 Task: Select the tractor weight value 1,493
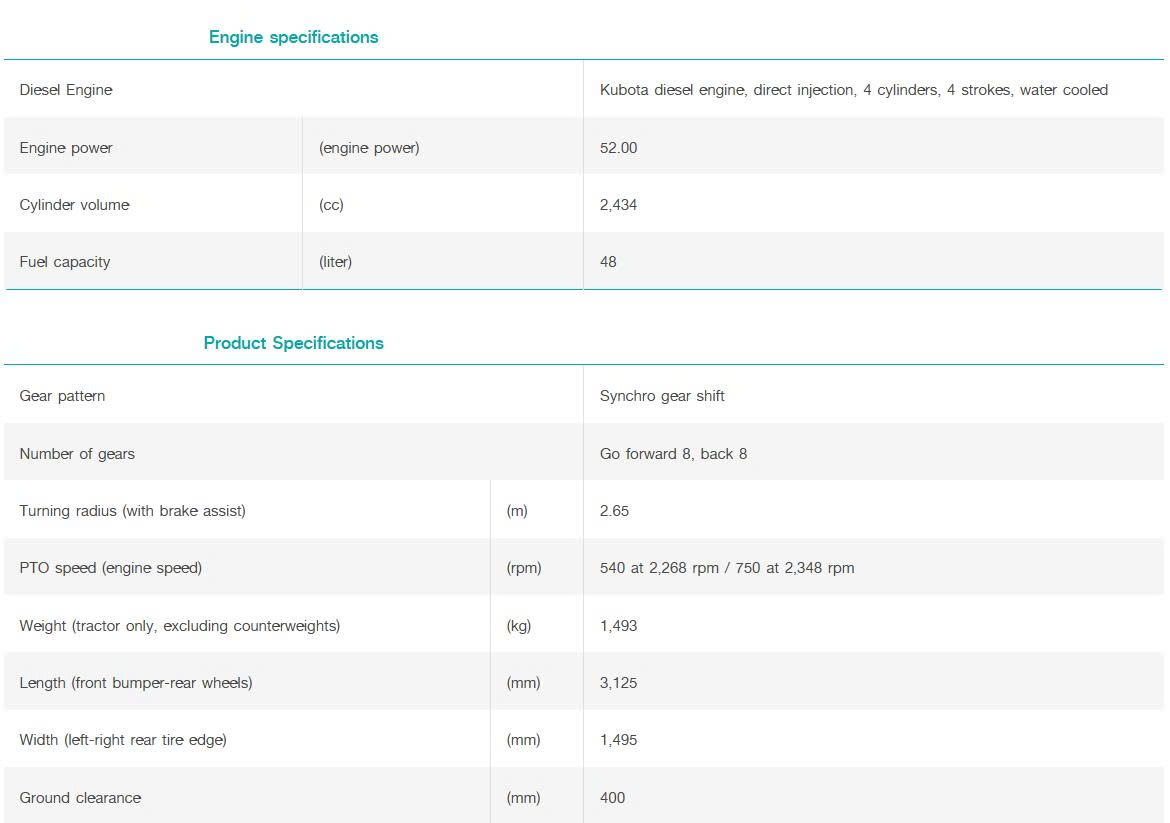[x=618, y=626]
